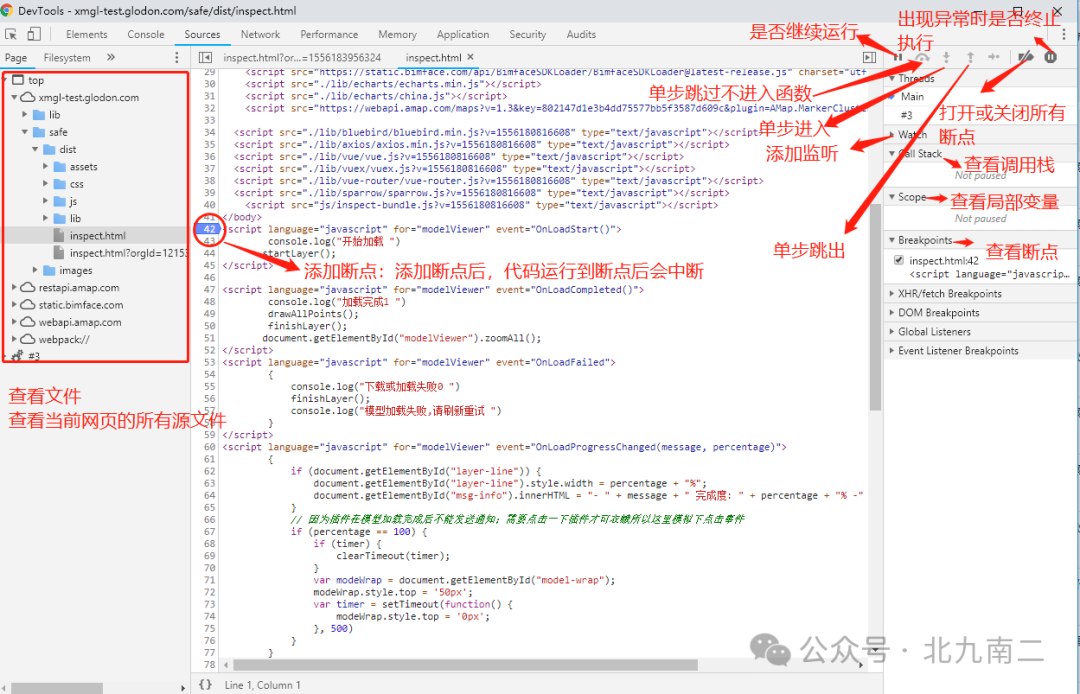Screen dimensions: 1080x694
Task: Open the navigator pane three-dot menu
Action: tap(177, 58)
